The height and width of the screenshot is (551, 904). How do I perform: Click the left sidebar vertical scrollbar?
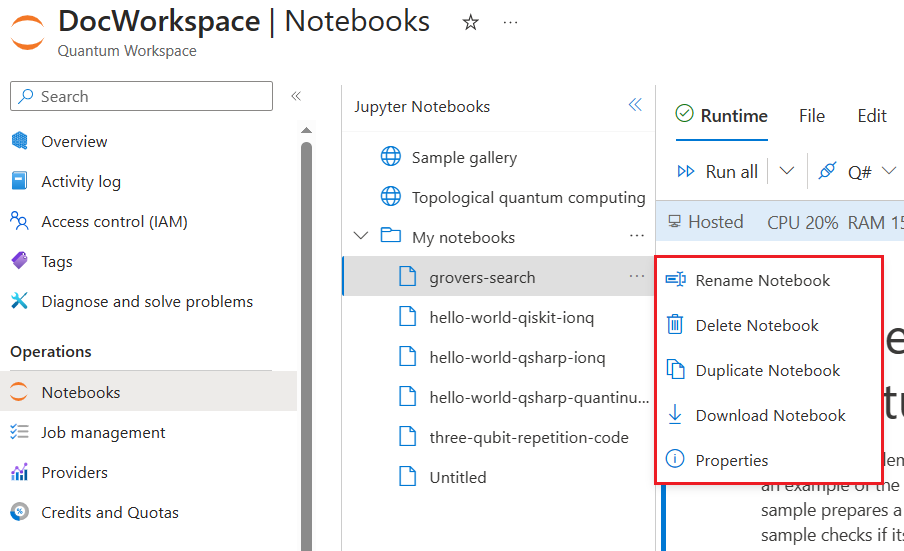coord(307,346)
